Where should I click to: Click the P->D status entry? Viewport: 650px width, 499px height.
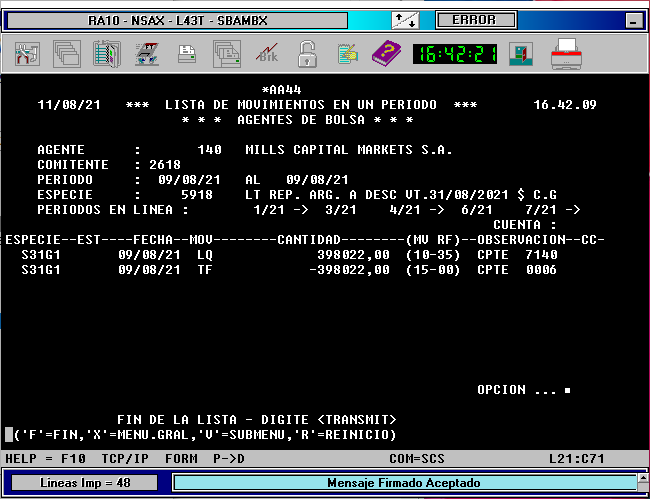[229, 459]
